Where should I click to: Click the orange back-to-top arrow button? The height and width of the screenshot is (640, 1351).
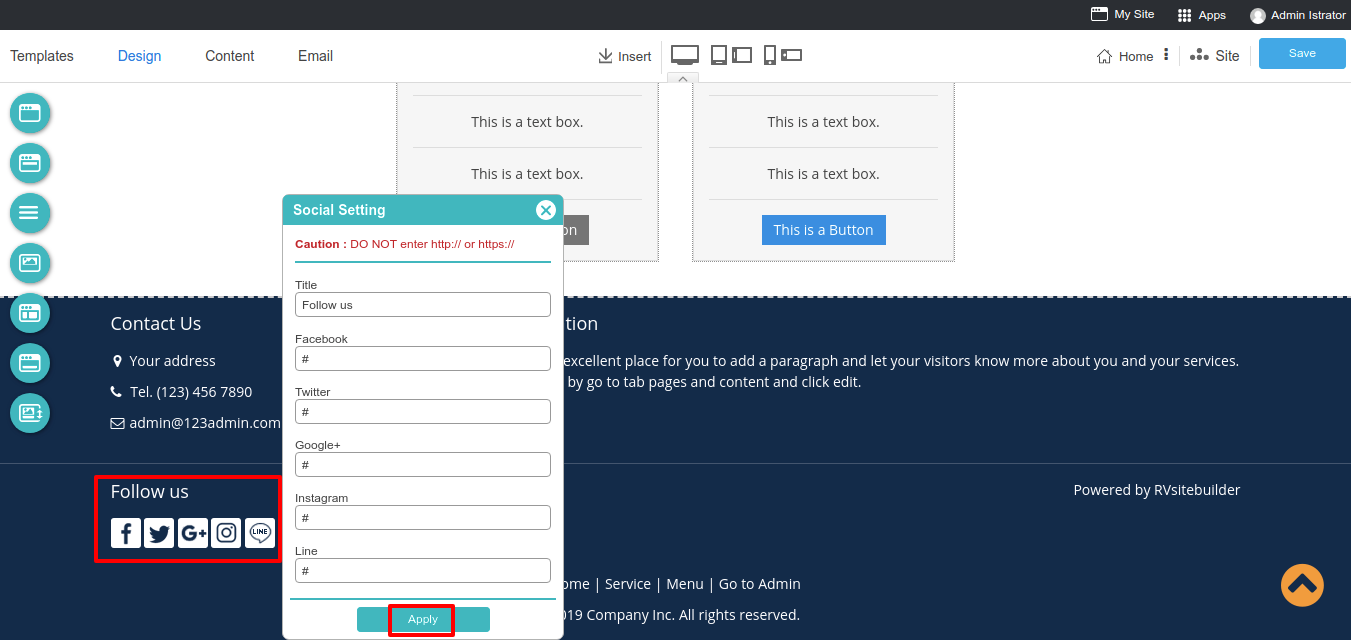coord(1302,585)
